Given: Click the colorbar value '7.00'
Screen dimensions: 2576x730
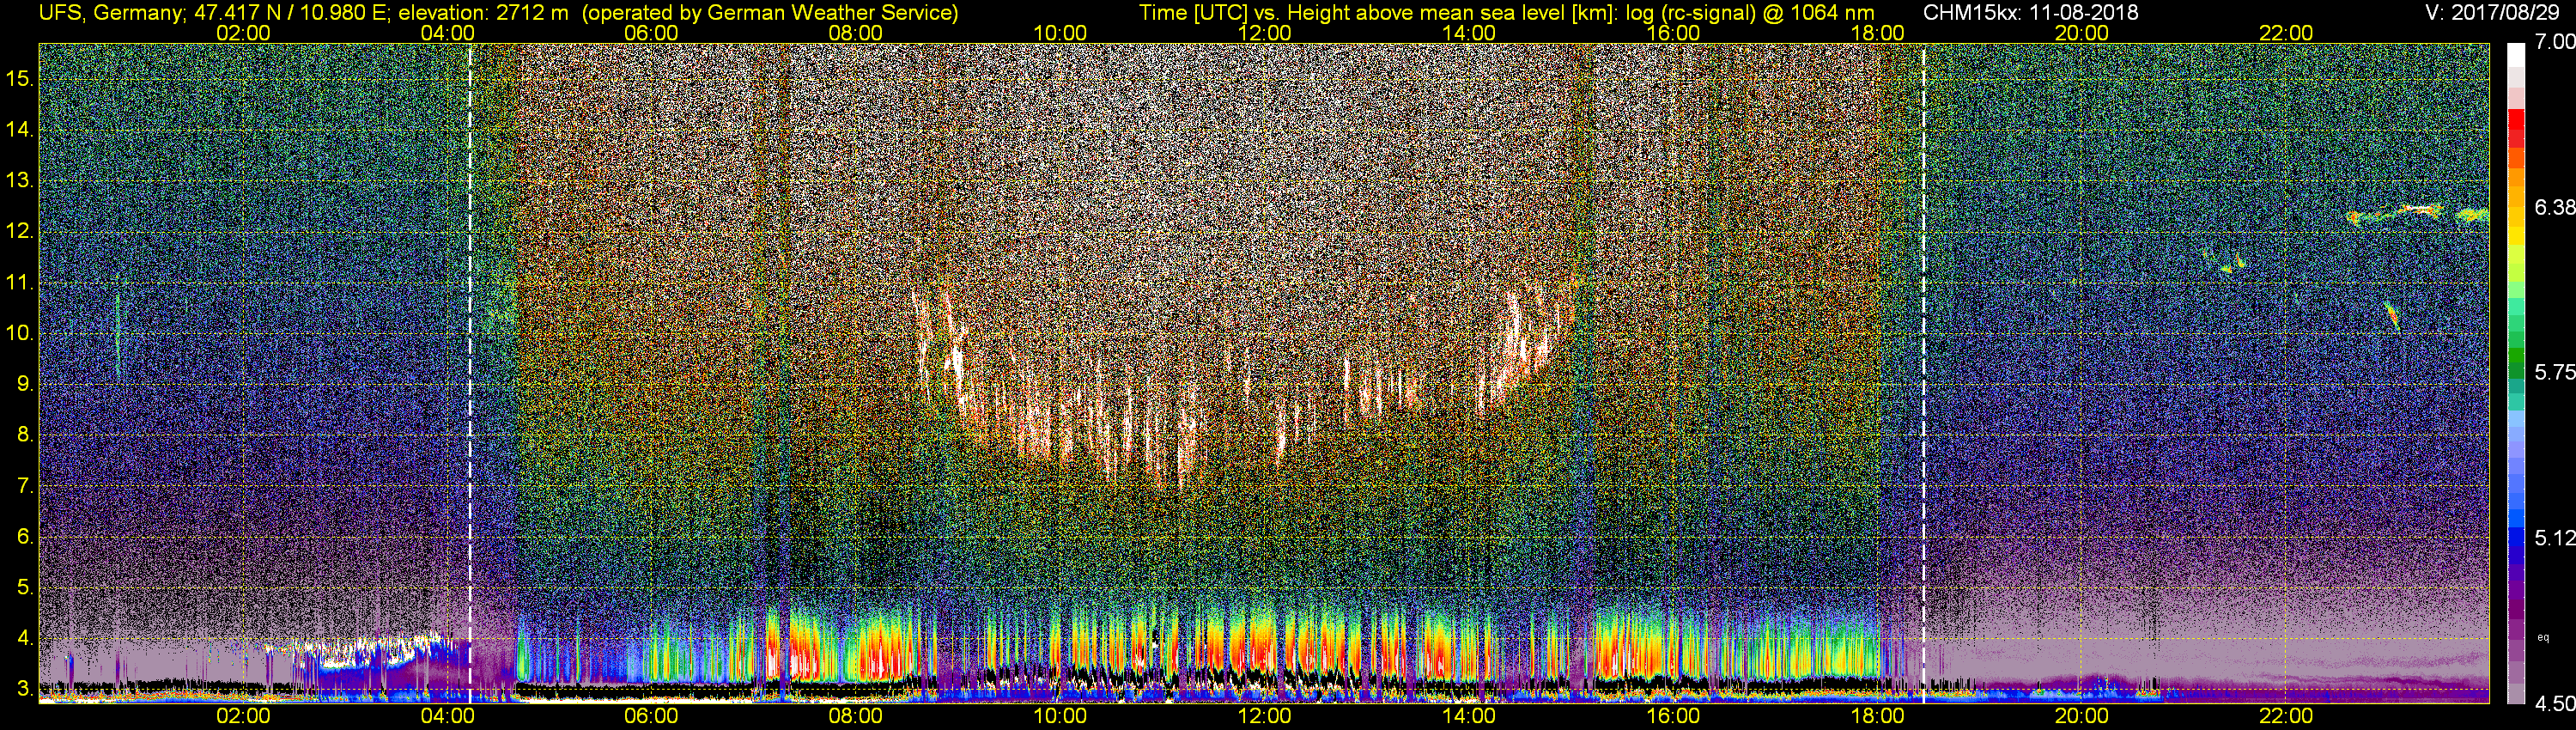Looking at the screenshot, I should [x=2555, y=42].
